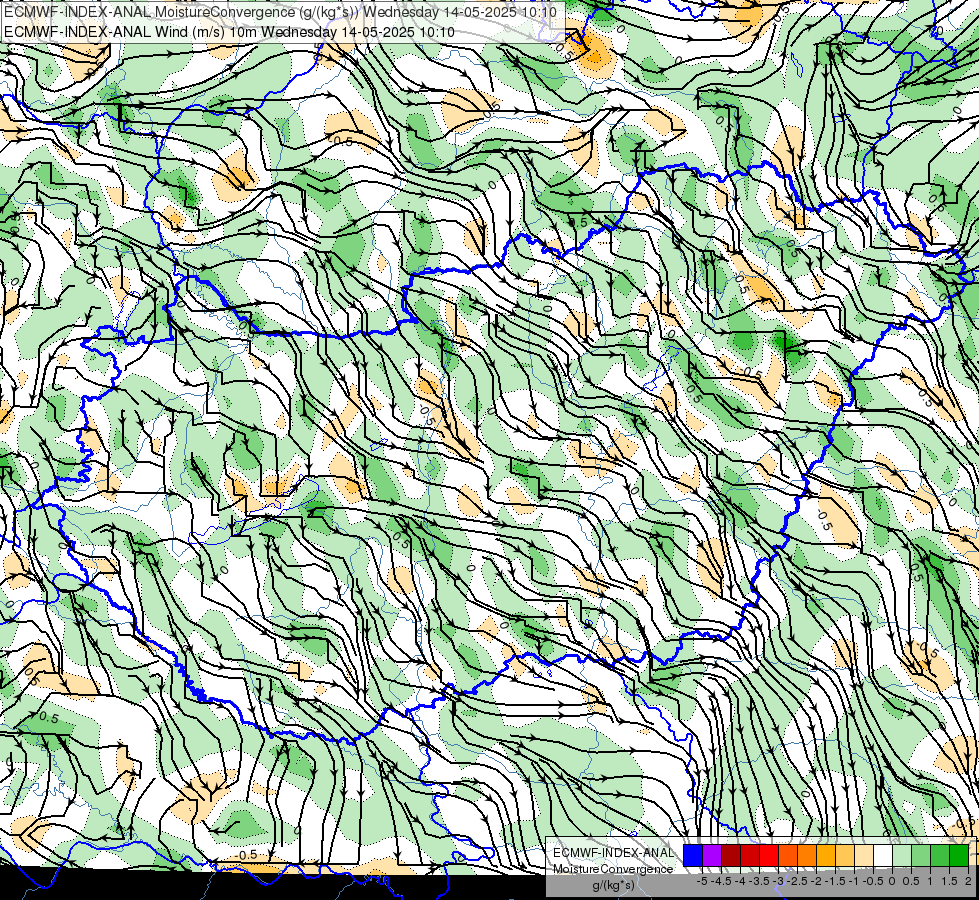Select the darkest red legend swatch

[731, 856]
